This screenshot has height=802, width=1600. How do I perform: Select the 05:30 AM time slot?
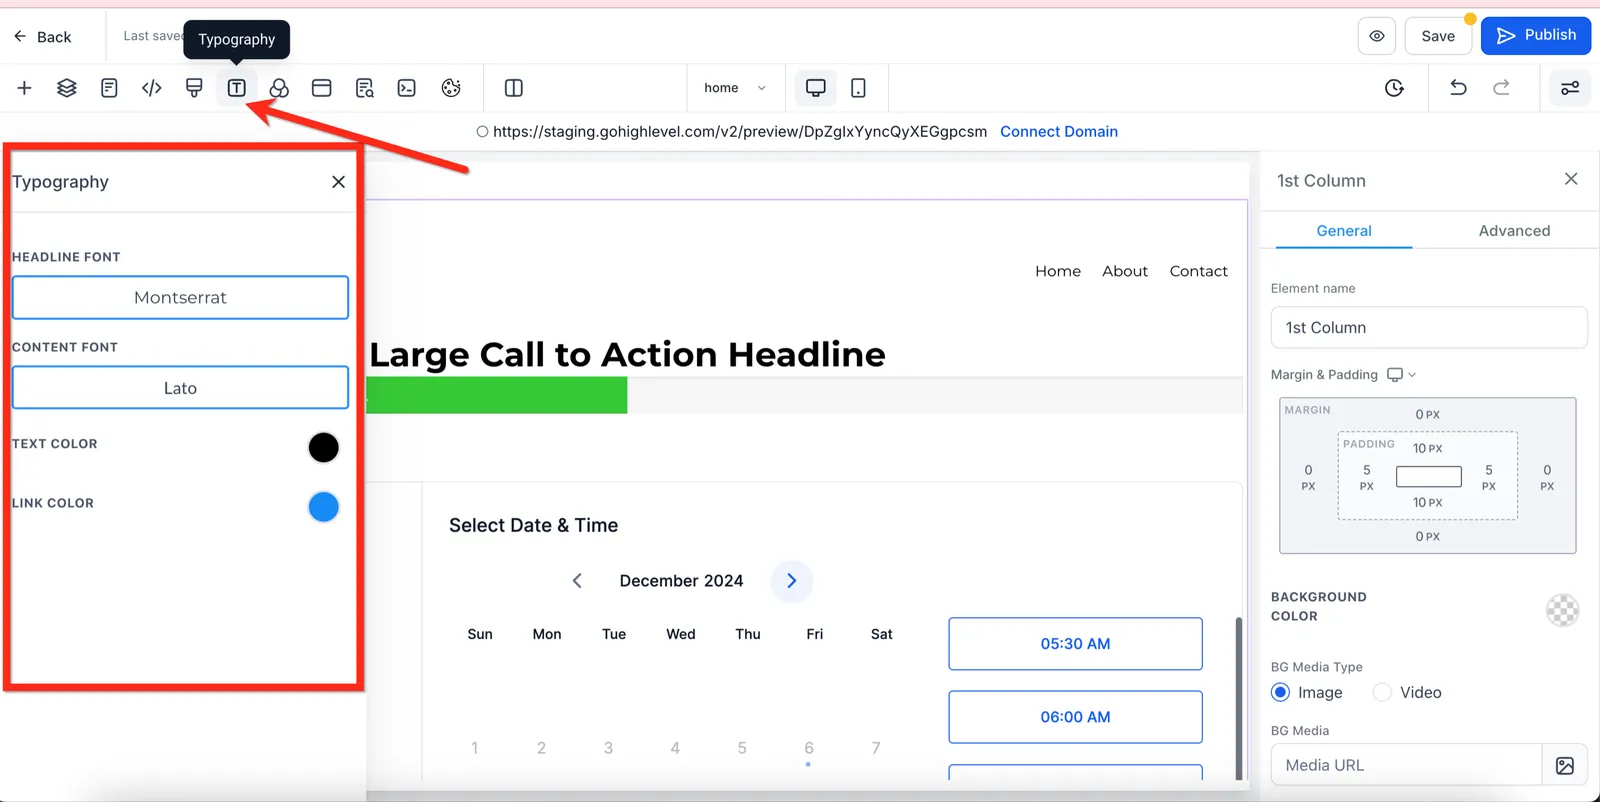click(1075, 644)
